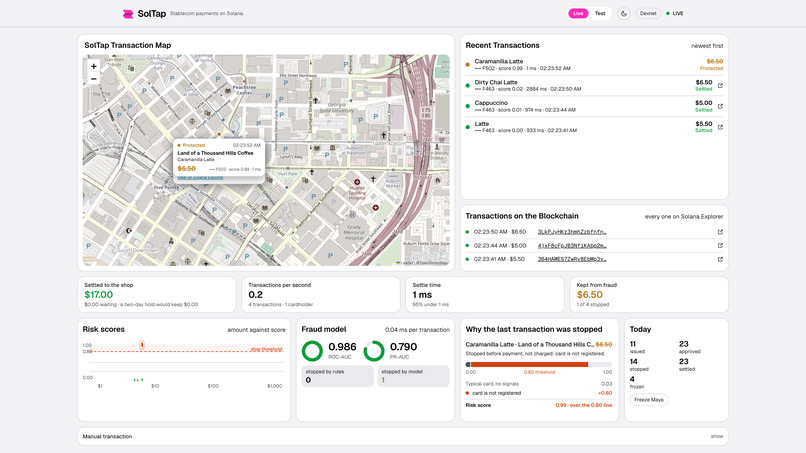Open transaction hash 384HAWES7ZwRv8EbWp3y link

pos(572,259)
